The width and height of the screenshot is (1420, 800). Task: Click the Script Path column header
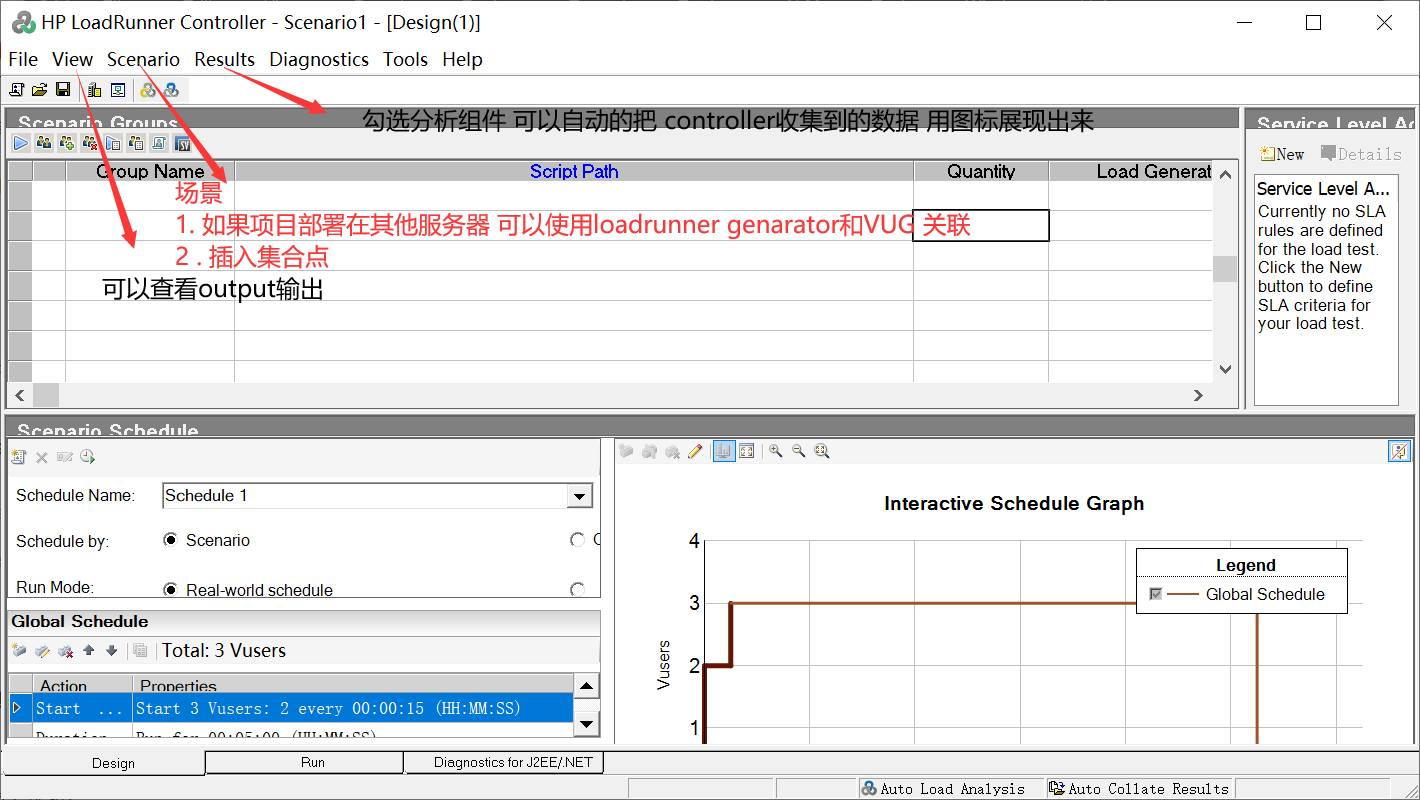click(x=574, y=171)
